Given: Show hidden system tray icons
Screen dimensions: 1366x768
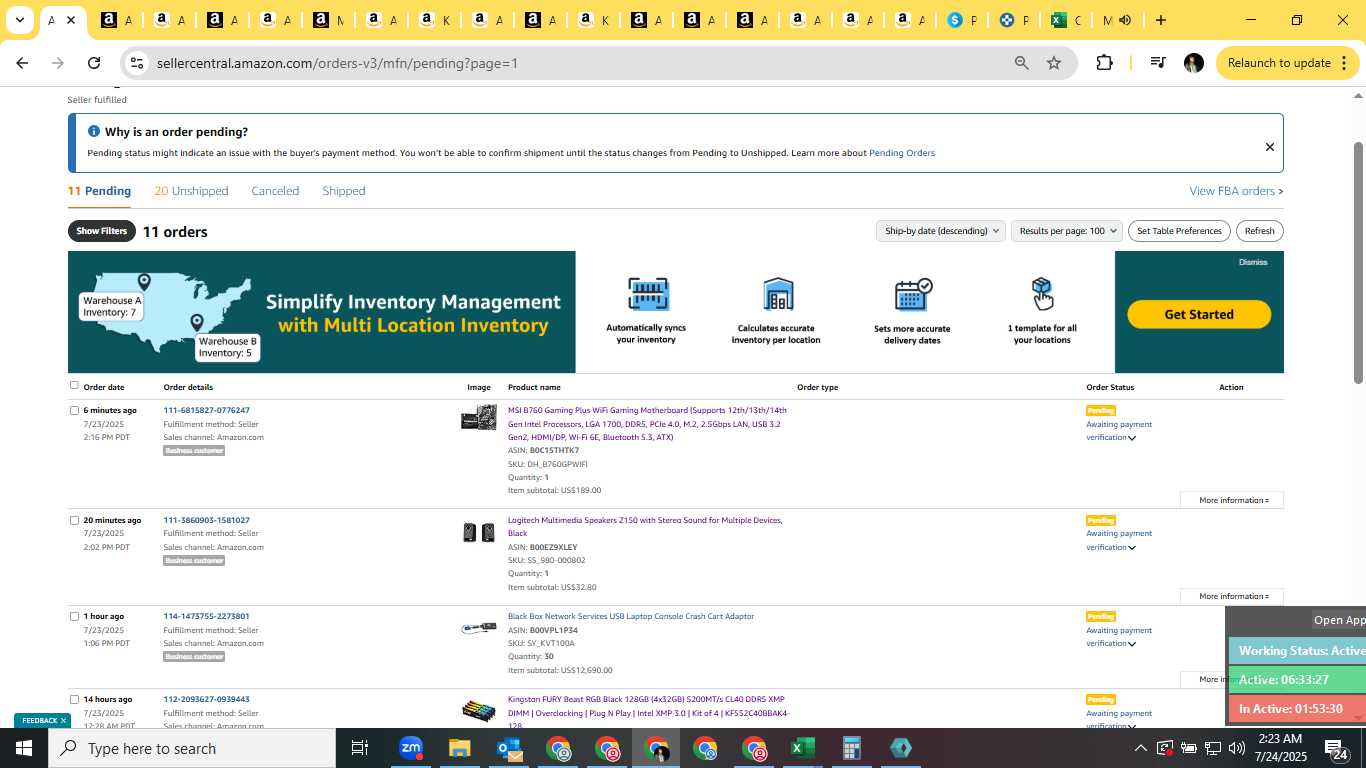Looking at the screenshot, I should (1140, 748).
